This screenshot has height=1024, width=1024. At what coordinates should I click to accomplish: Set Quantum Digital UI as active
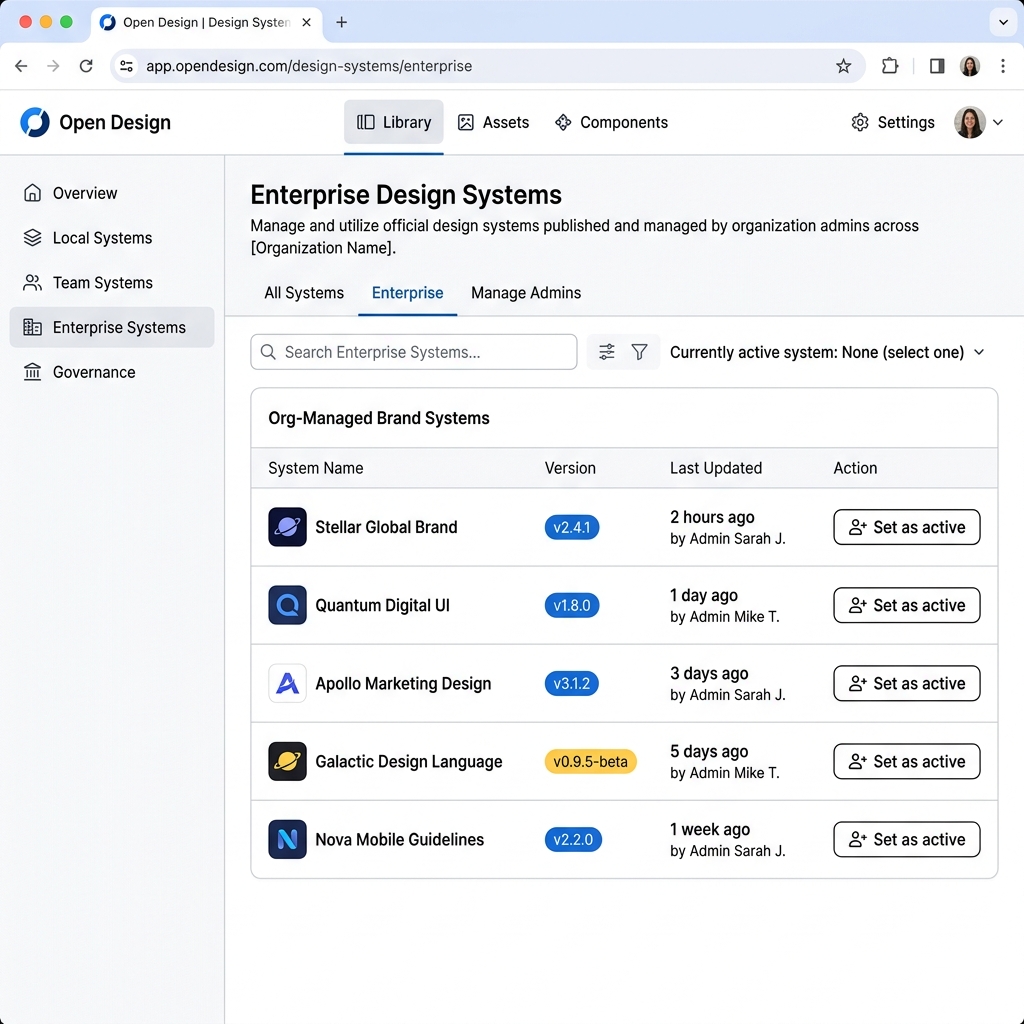pos(906,605)
